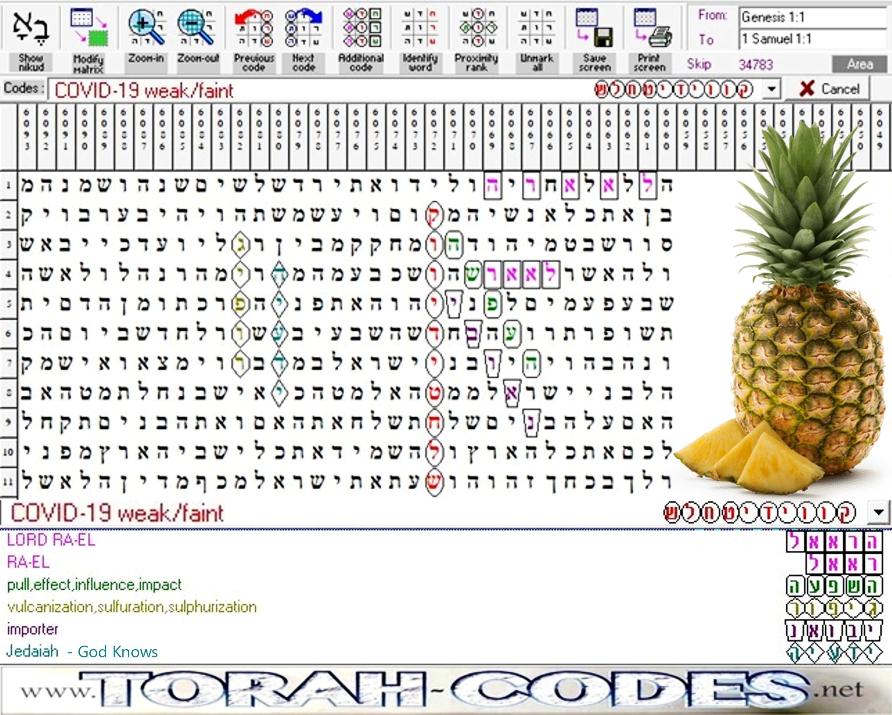Click the Hebrew letters on the importer row
This screenshot has height=715, width=892.
click(x=834, y=630)
